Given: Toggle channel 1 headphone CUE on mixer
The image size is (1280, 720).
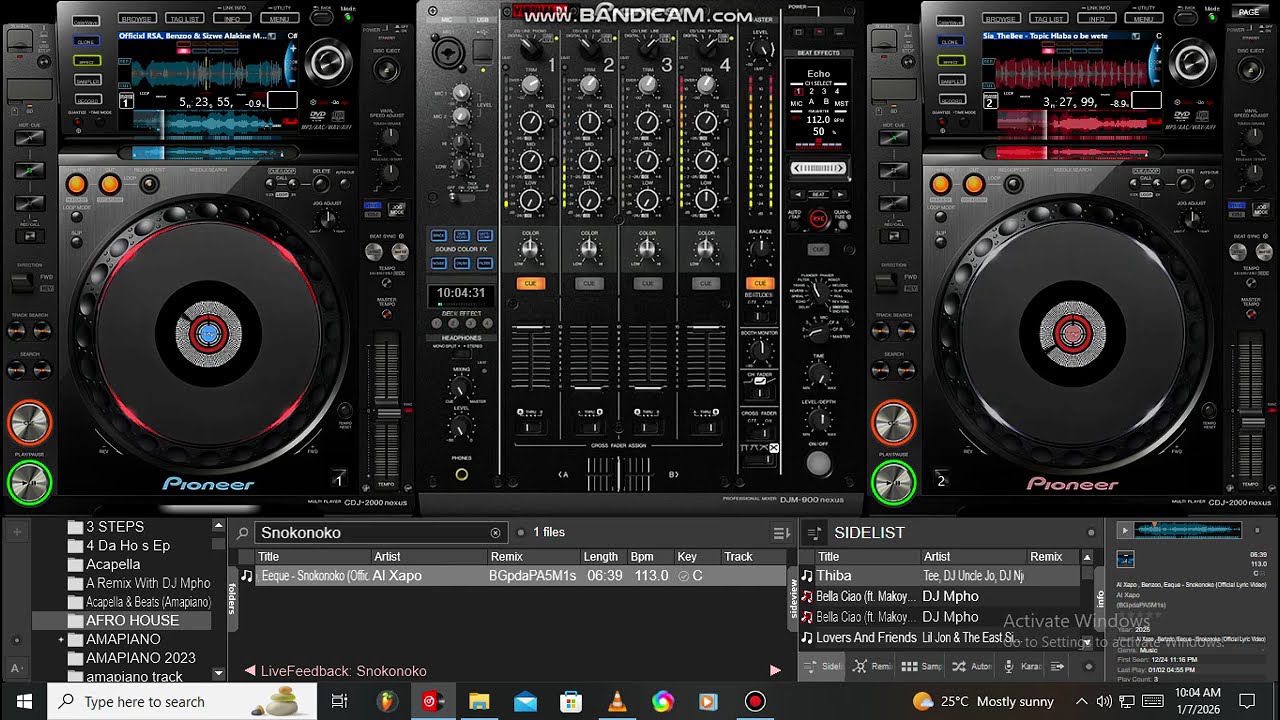Looking at the screenshot, I should 530,284.
